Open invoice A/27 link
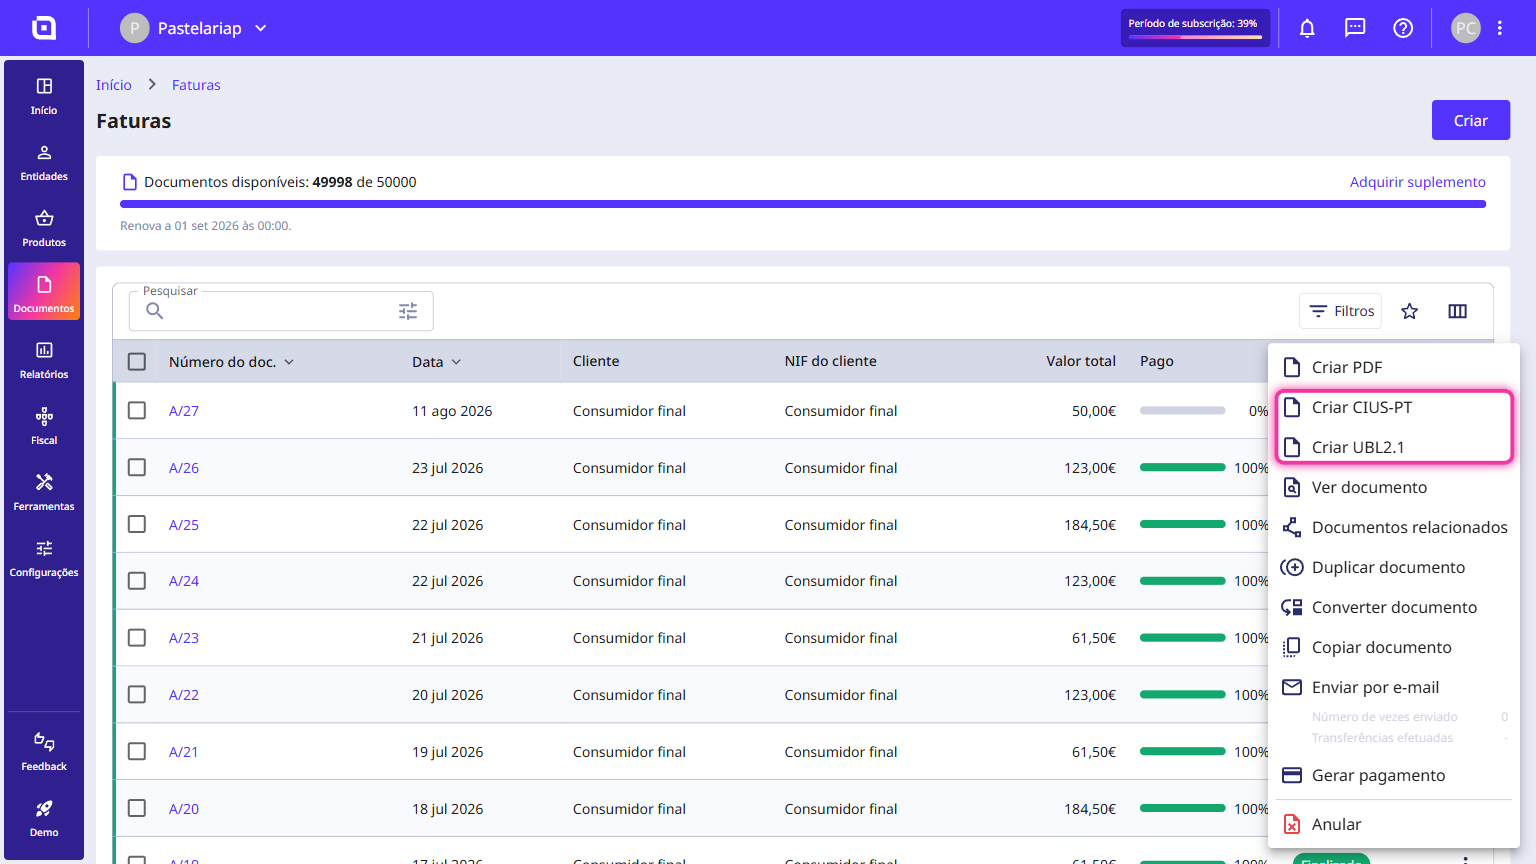Image resolution: width=1536 pixels, height=864 pixels. 184,411
